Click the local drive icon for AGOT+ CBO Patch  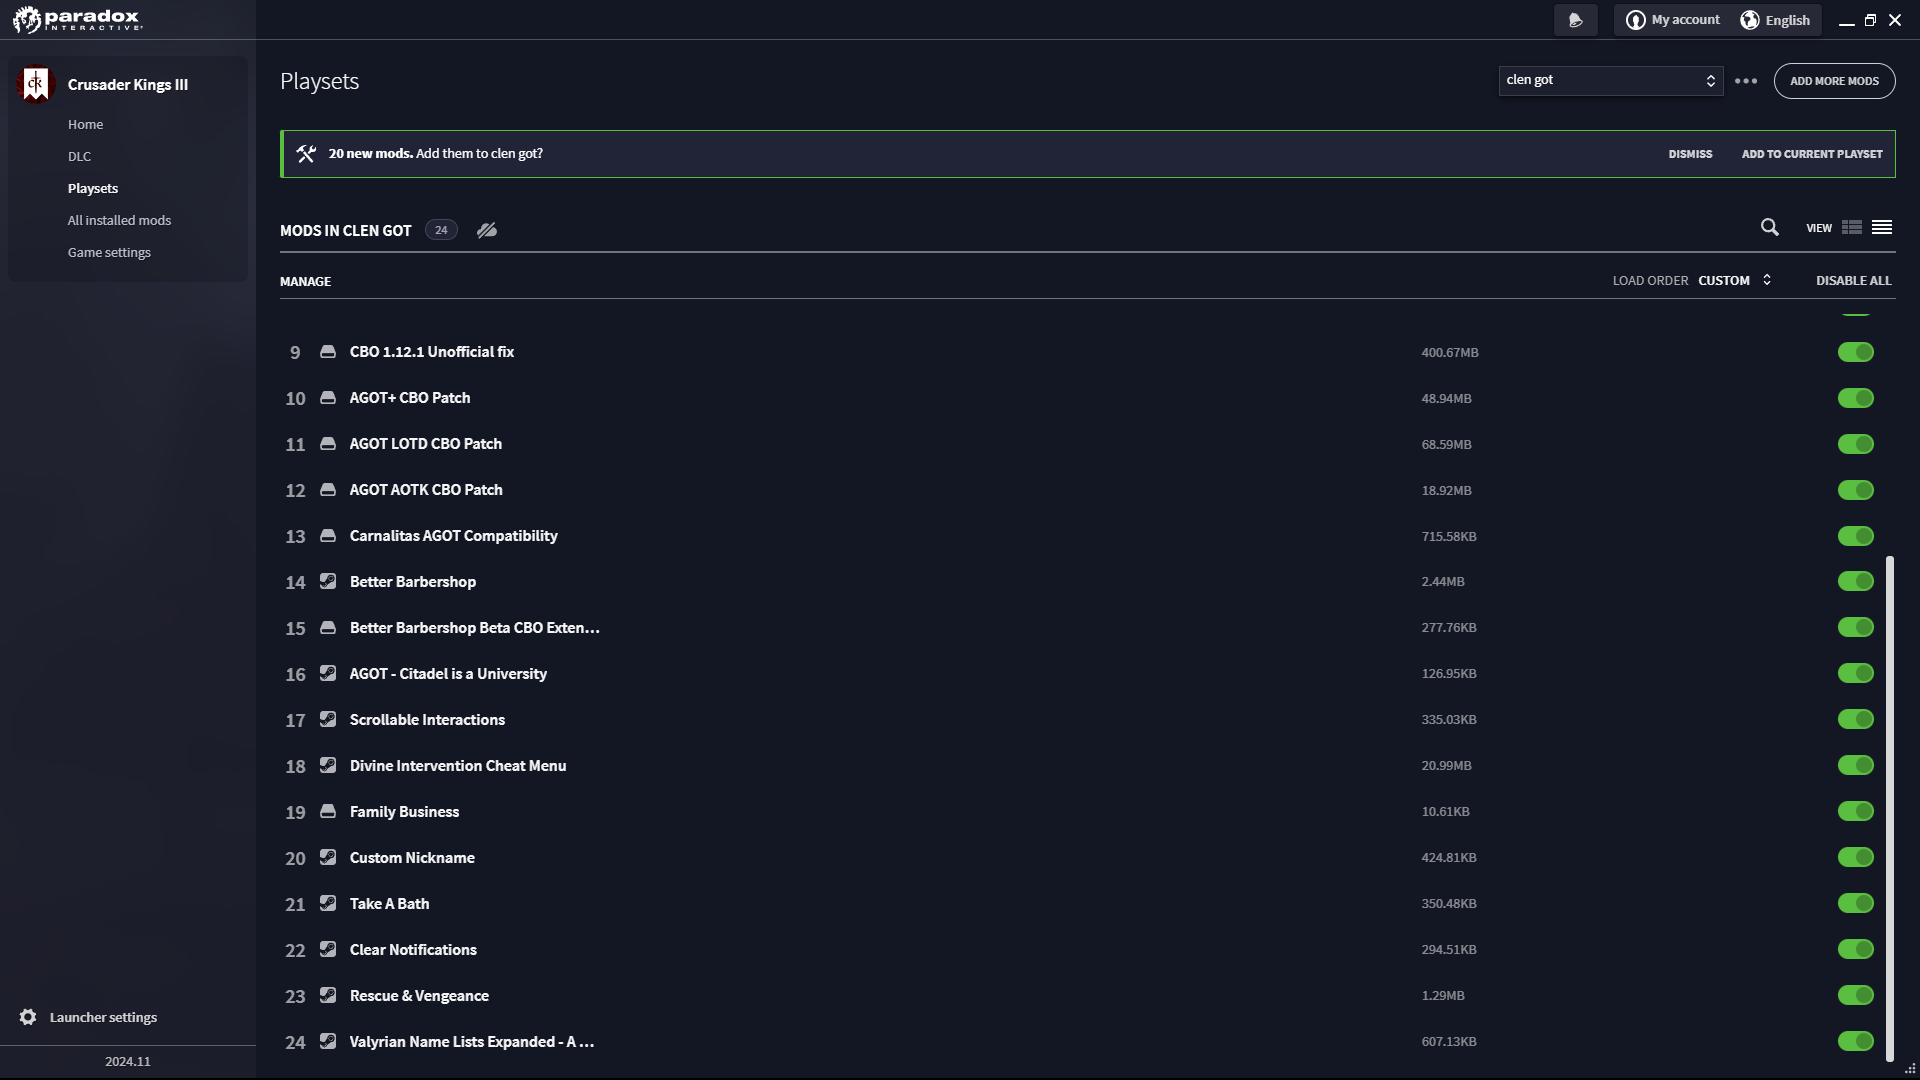[x=328, y=398]
